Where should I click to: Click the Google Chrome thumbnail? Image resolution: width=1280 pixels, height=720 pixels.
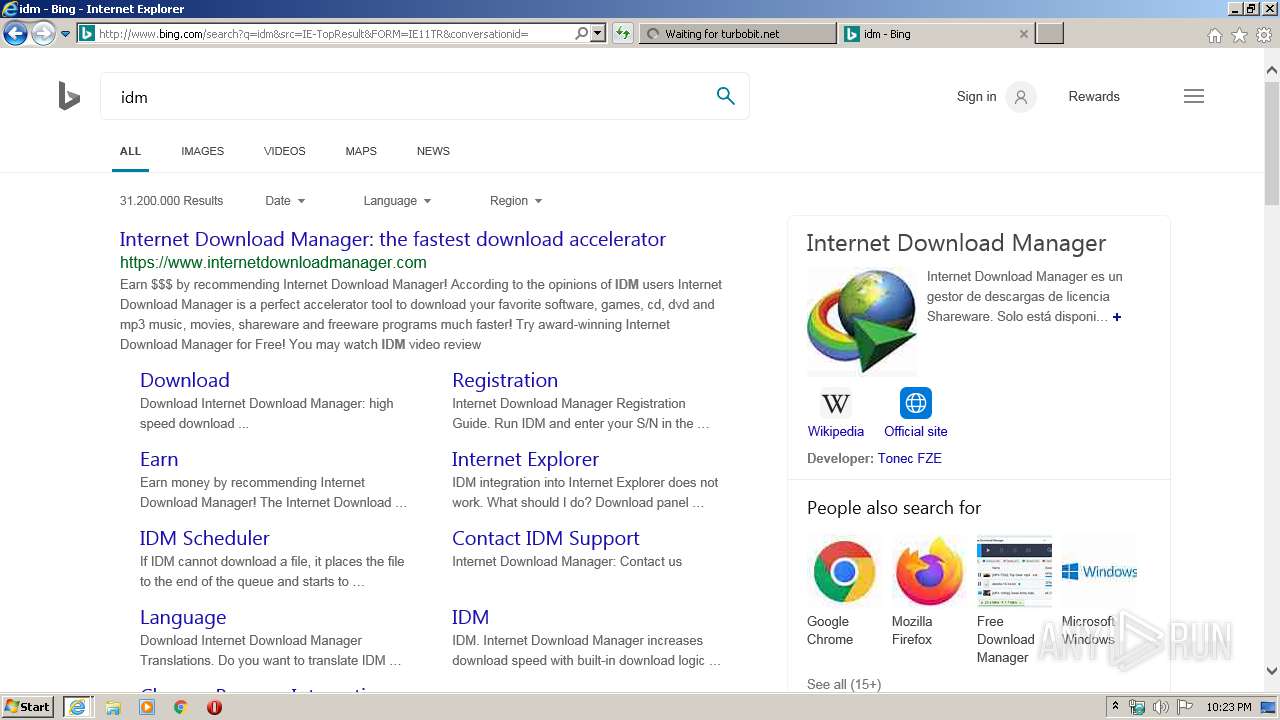coord(844,571)
